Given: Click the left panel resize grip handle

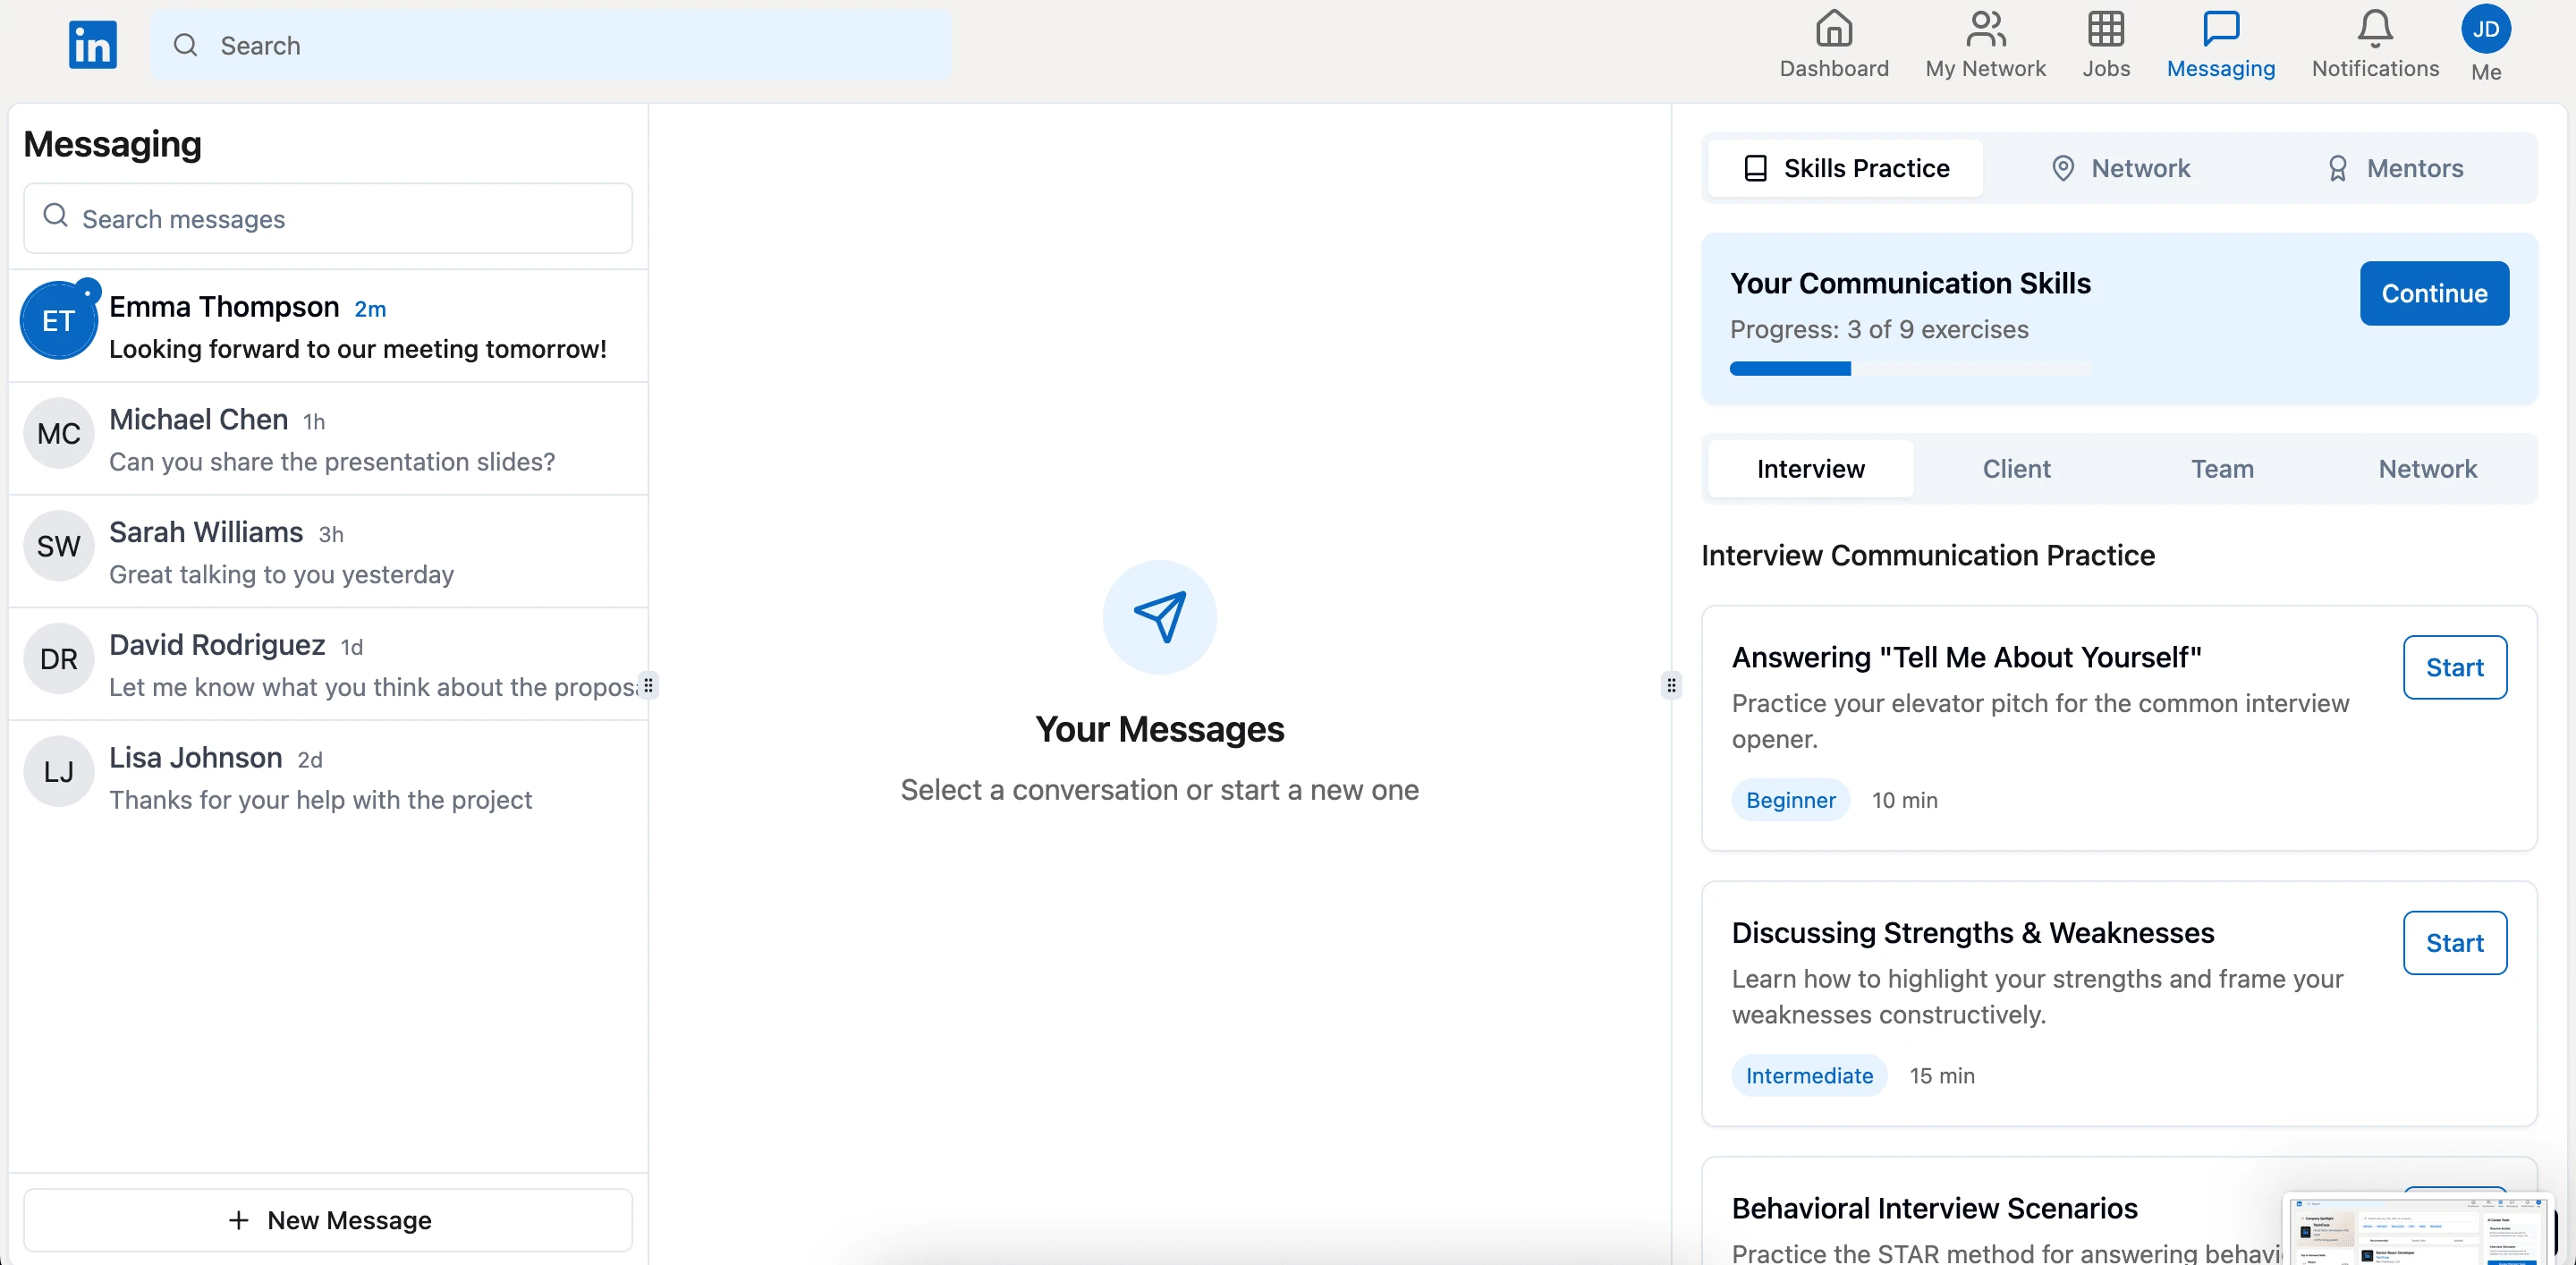Looking at the screenshot, I should pyautogui.click(x=649, y=685).
